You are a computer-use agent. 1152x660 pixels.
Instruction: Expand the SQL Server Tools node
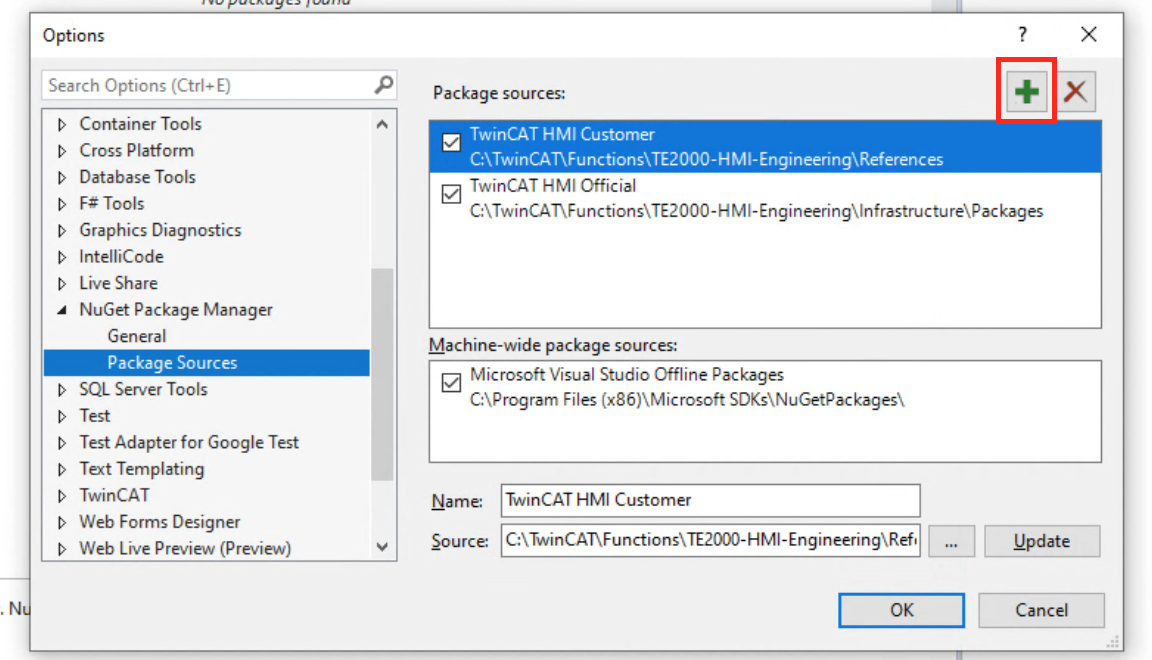pos(62,390)
